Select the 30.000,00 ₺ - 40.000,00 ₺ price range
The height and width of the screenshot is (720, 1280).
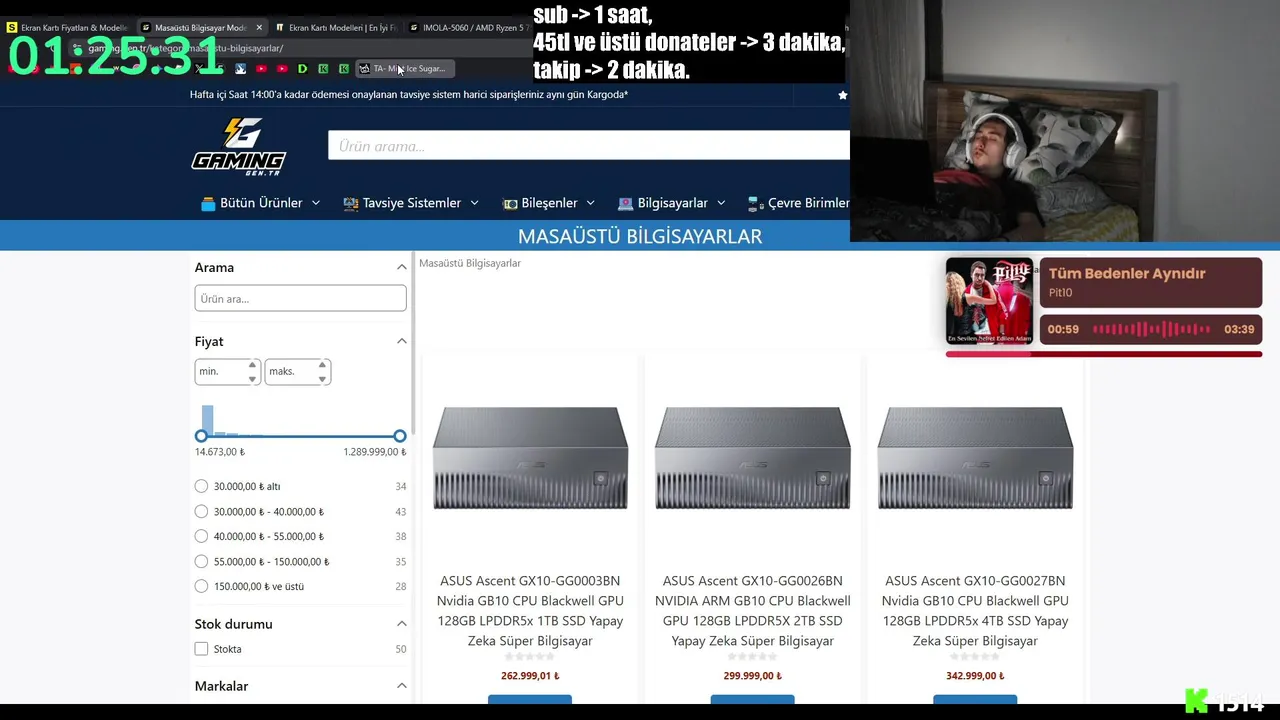pyautogui.click(x=201, y=511)
